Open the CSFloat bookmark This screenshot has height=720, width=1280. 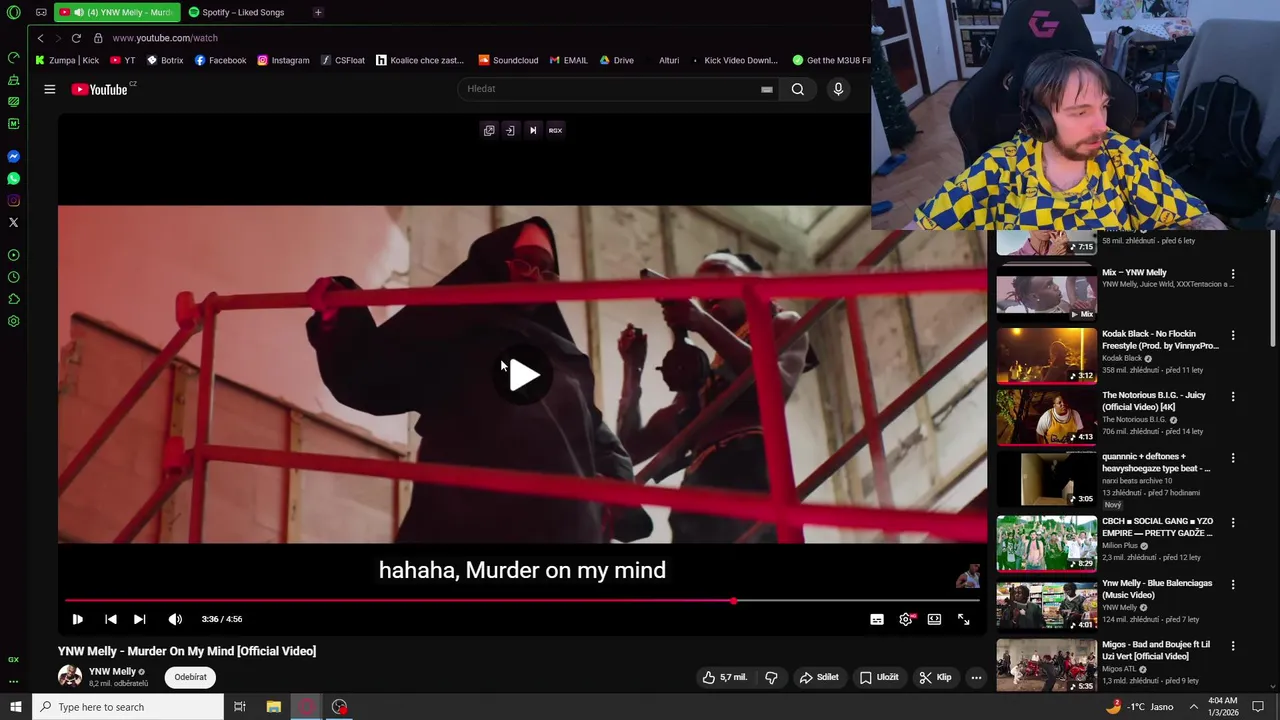click(x=343, y=60)
